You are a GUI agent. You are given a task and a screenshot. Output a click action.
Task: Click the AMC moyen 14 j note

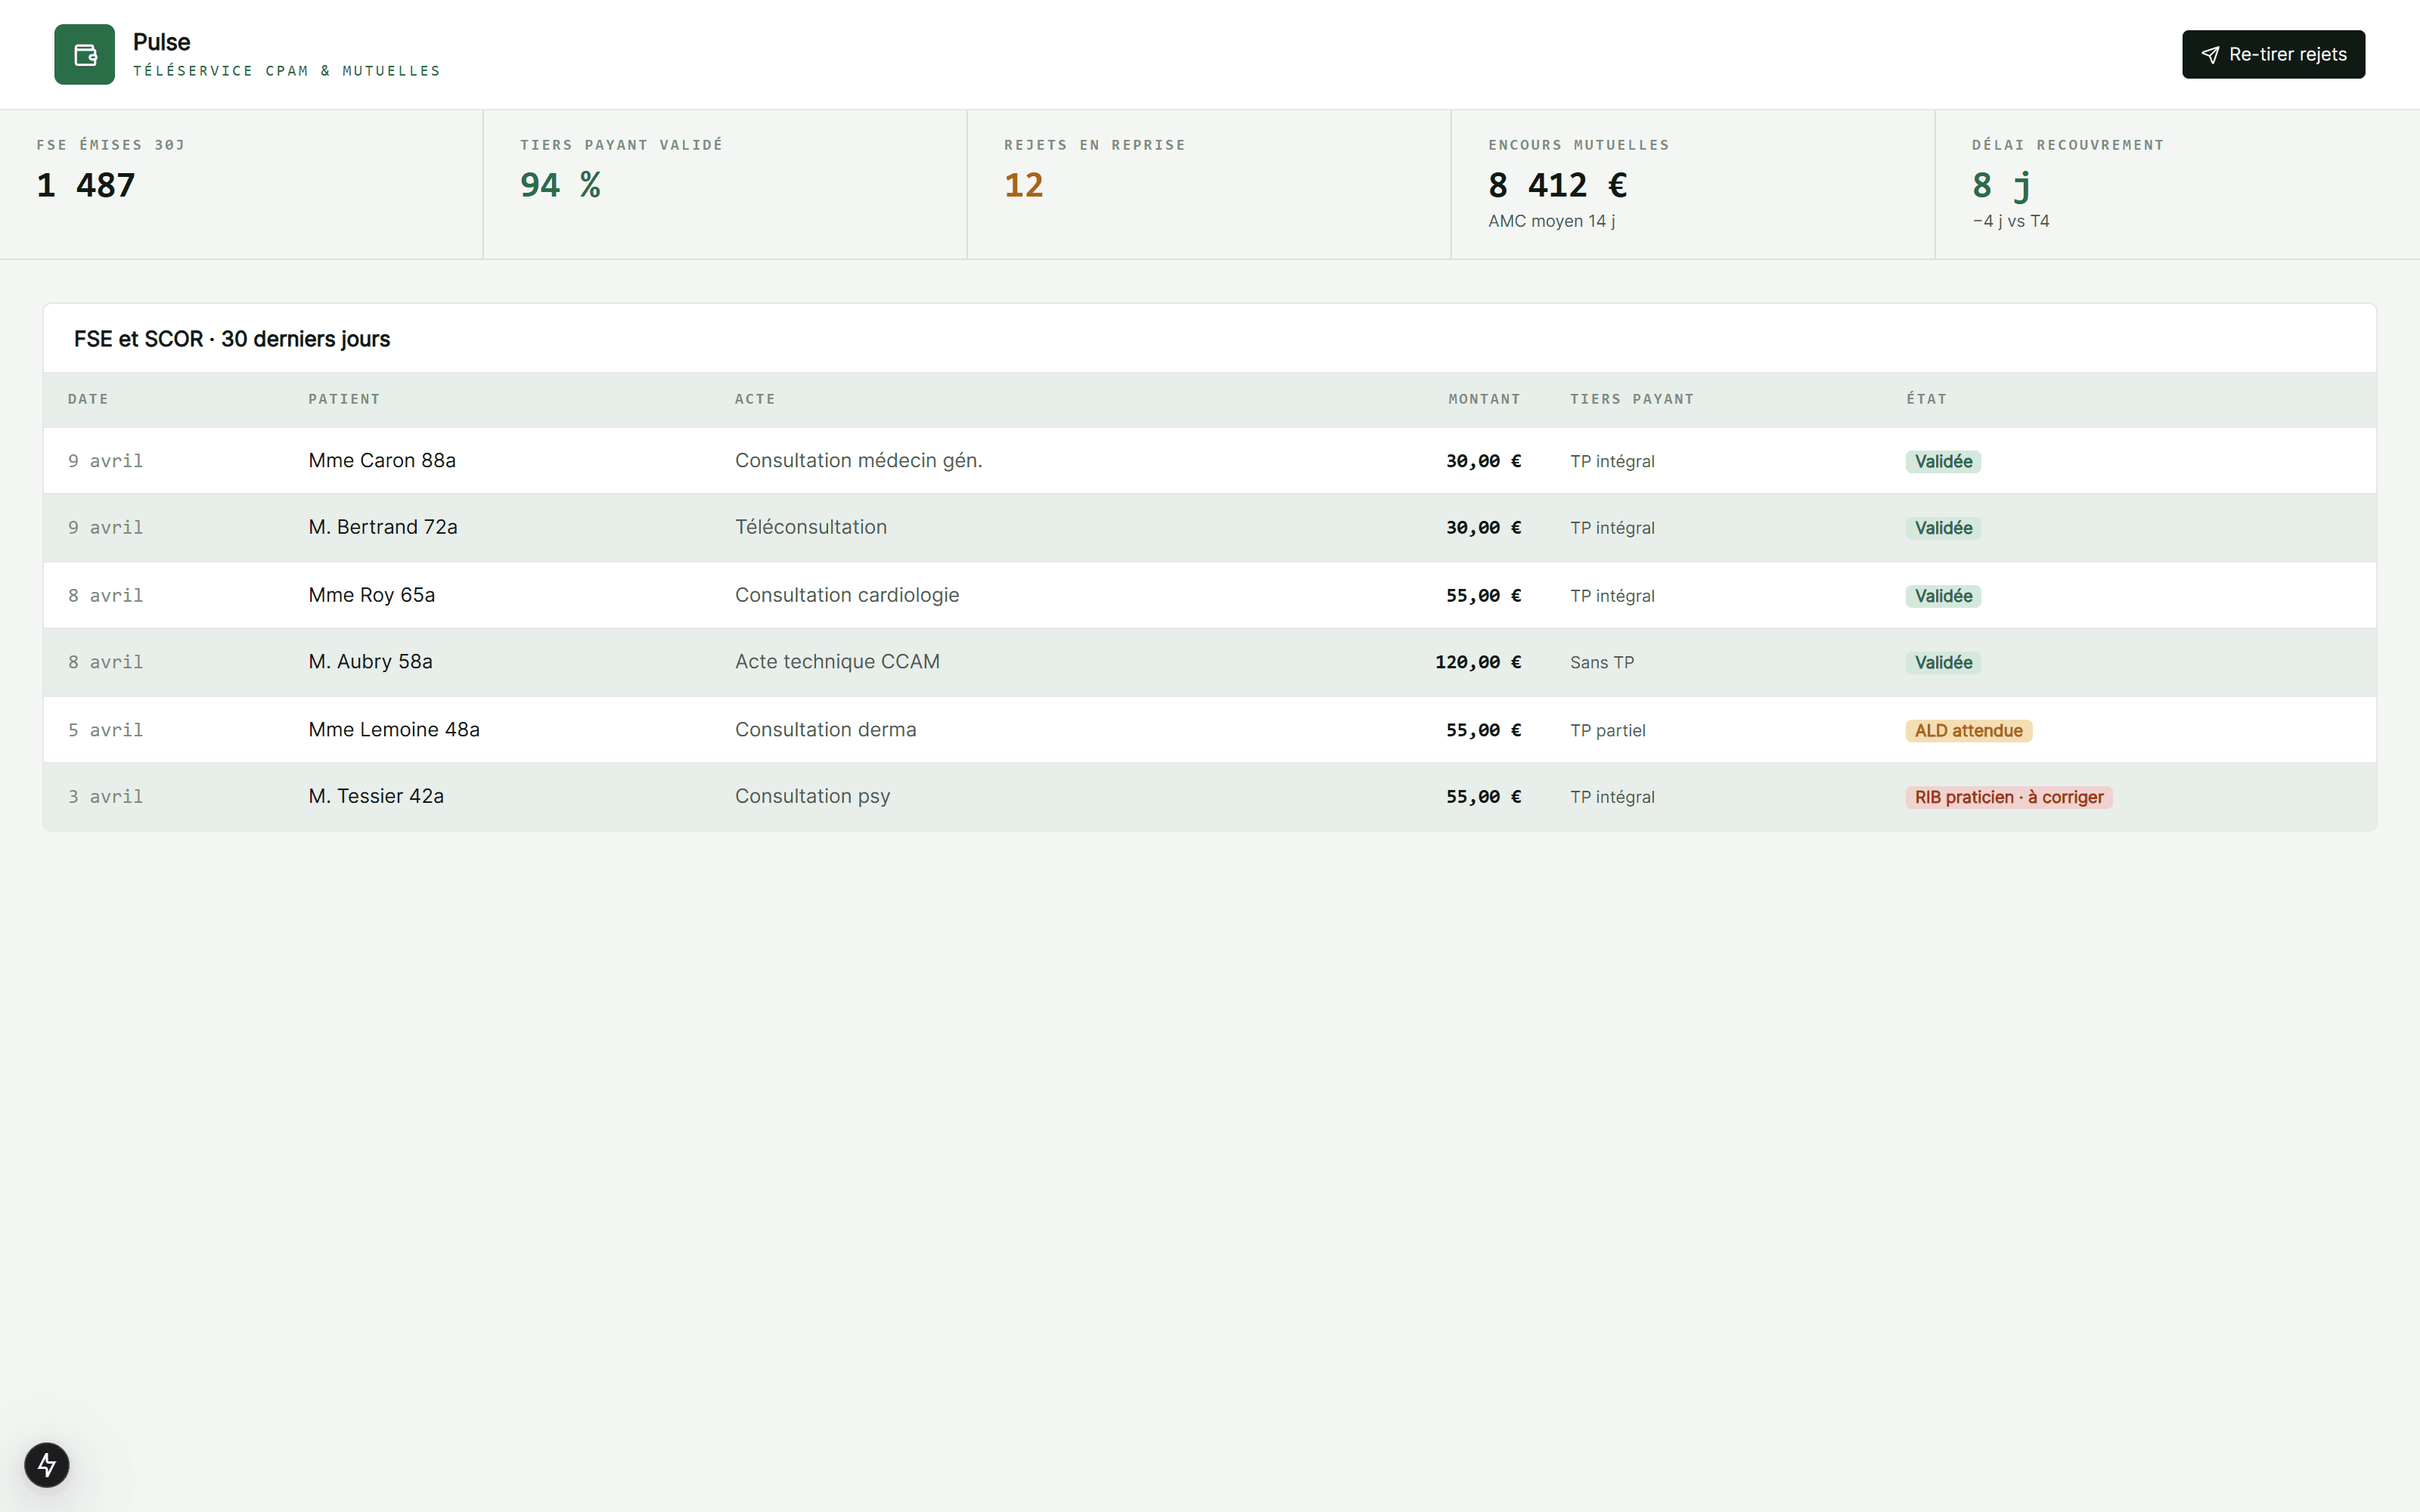pyautogui.click(x=1551, y=221)
